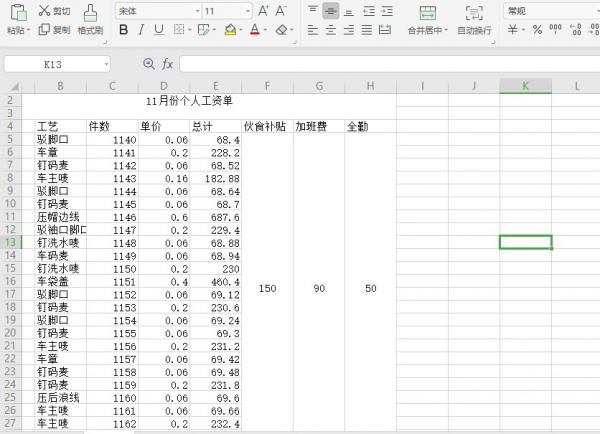Click the cell with value 687.6
The image size is (600, 434).
[x=215, y=217]
